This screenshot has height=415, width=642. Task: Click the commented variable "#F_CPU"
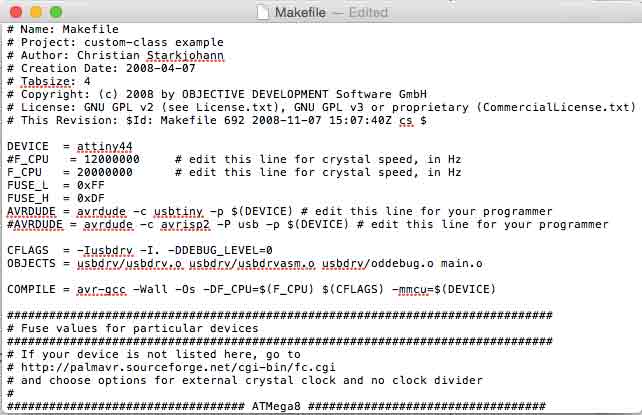28,160
